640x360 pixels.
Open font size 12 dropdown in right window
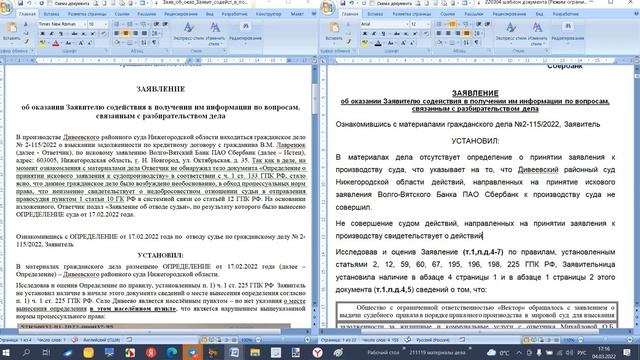pyautogui.click(x=428, y=24)
